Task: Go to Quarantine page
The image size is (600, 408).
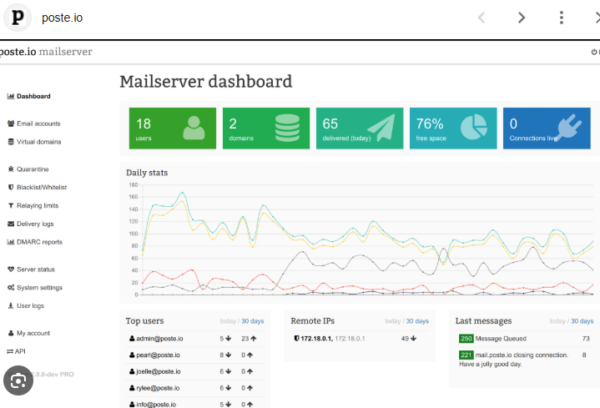Action: [28, 169]
